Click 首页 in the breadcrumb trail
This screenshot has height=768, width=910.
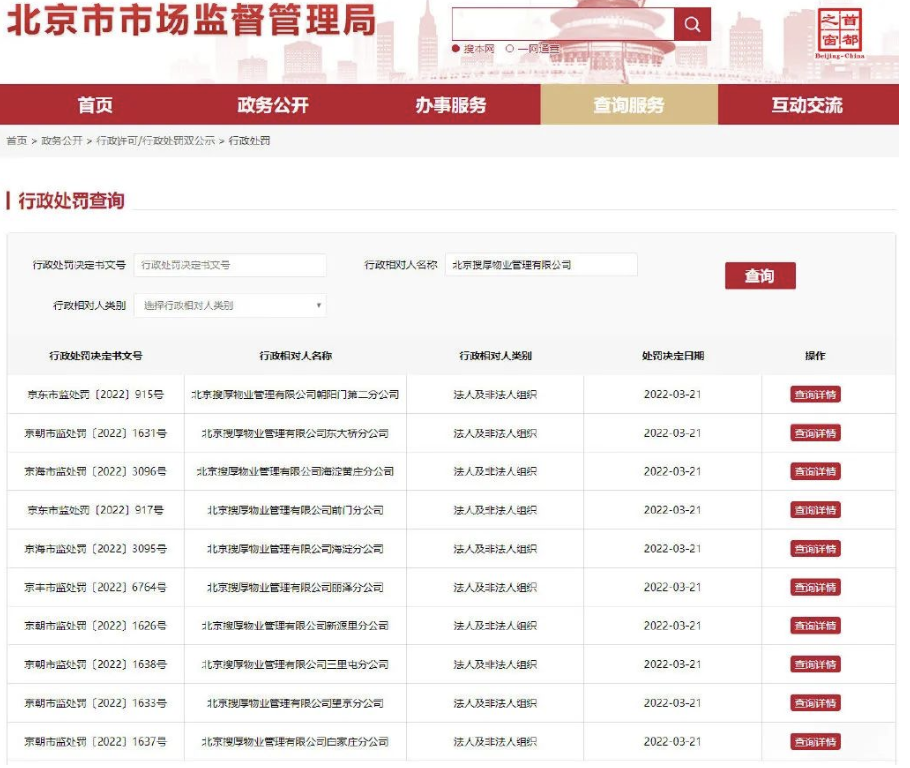pos(15,141)
